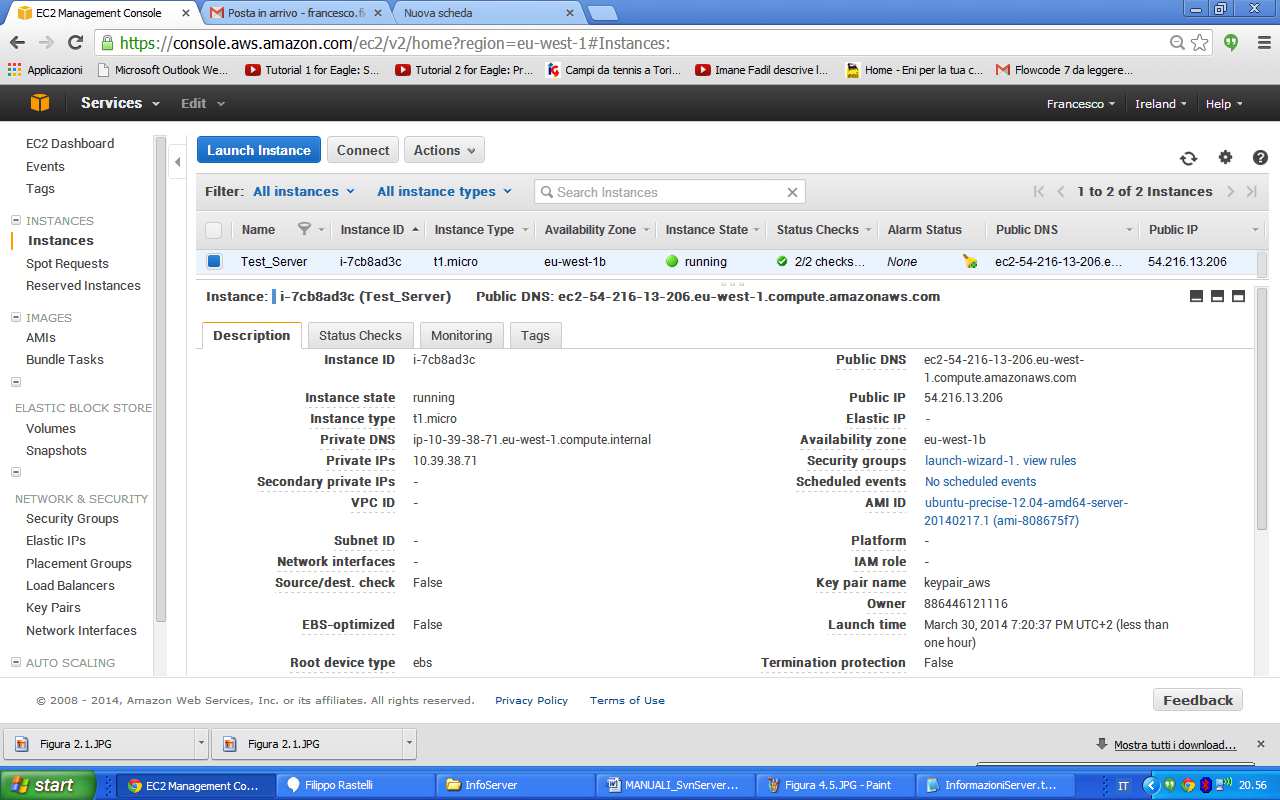1280x800 pixels.
Task: Switch to the Tags tab
Action: (x=535, y=335)
